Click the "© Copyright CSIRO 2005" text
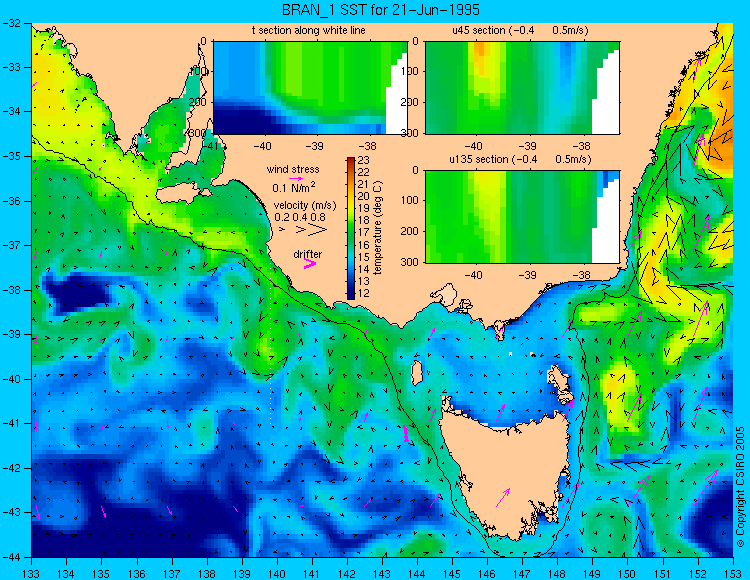 point(740,487)
